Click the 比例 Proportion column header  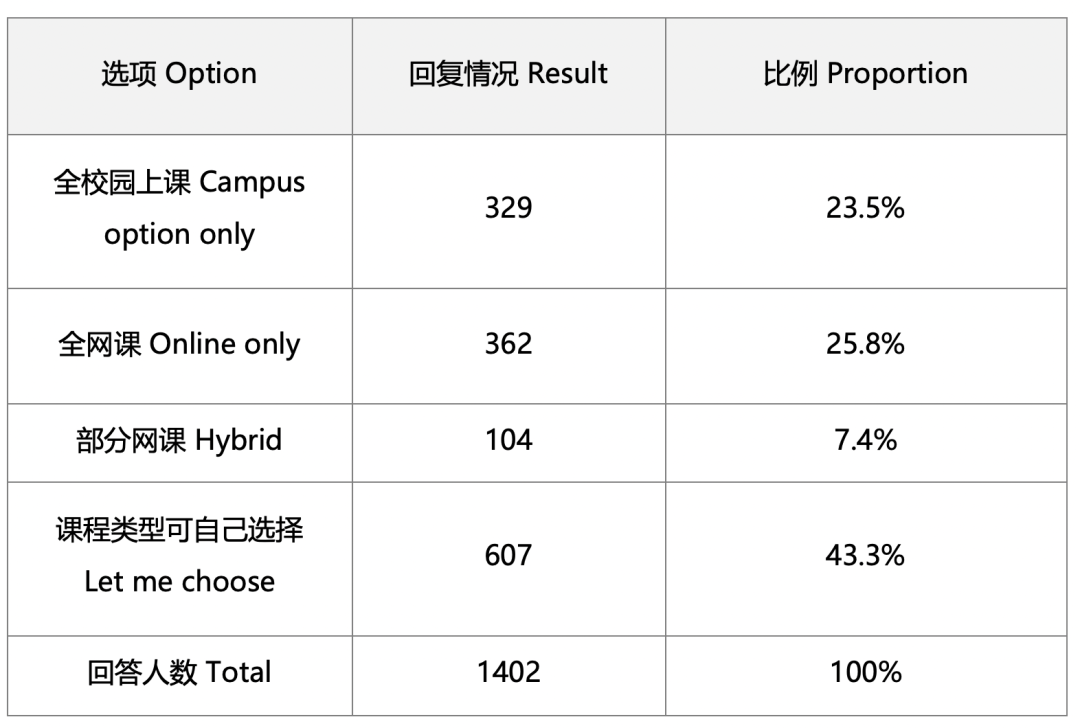[865, 74]
